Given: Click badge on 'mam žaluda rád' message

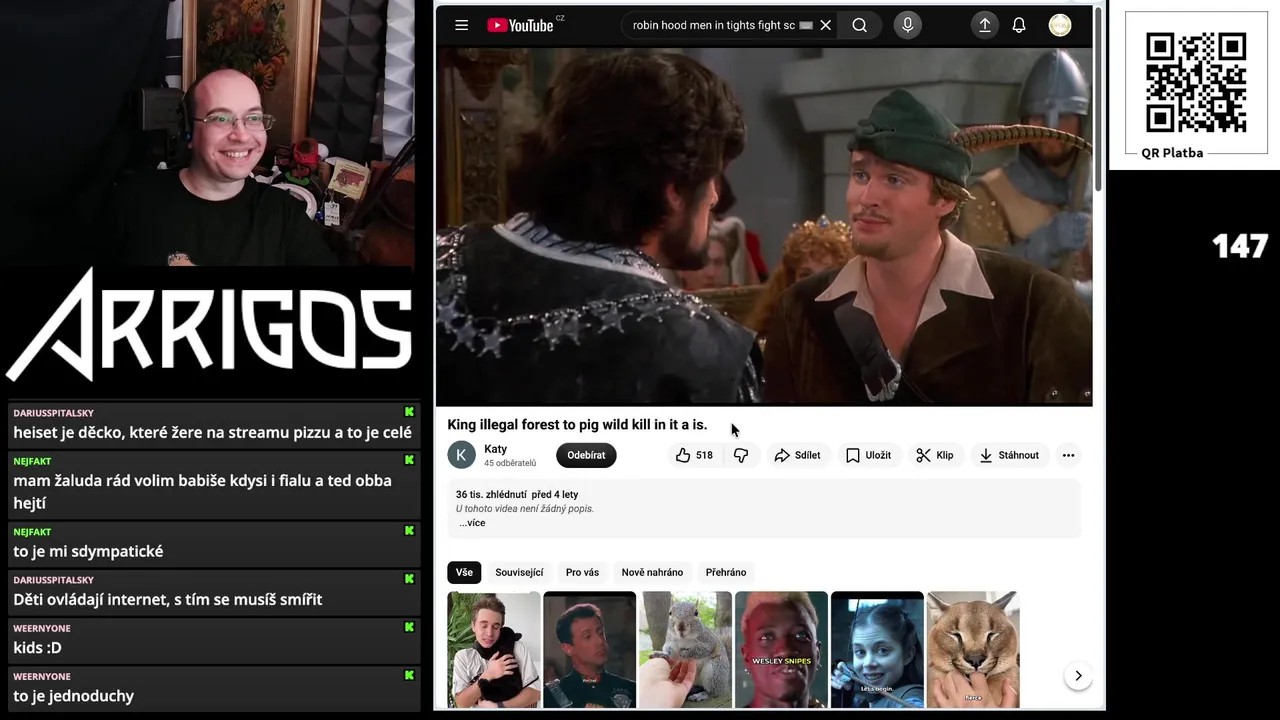Looking at the screenshot, I should (409, 460).
